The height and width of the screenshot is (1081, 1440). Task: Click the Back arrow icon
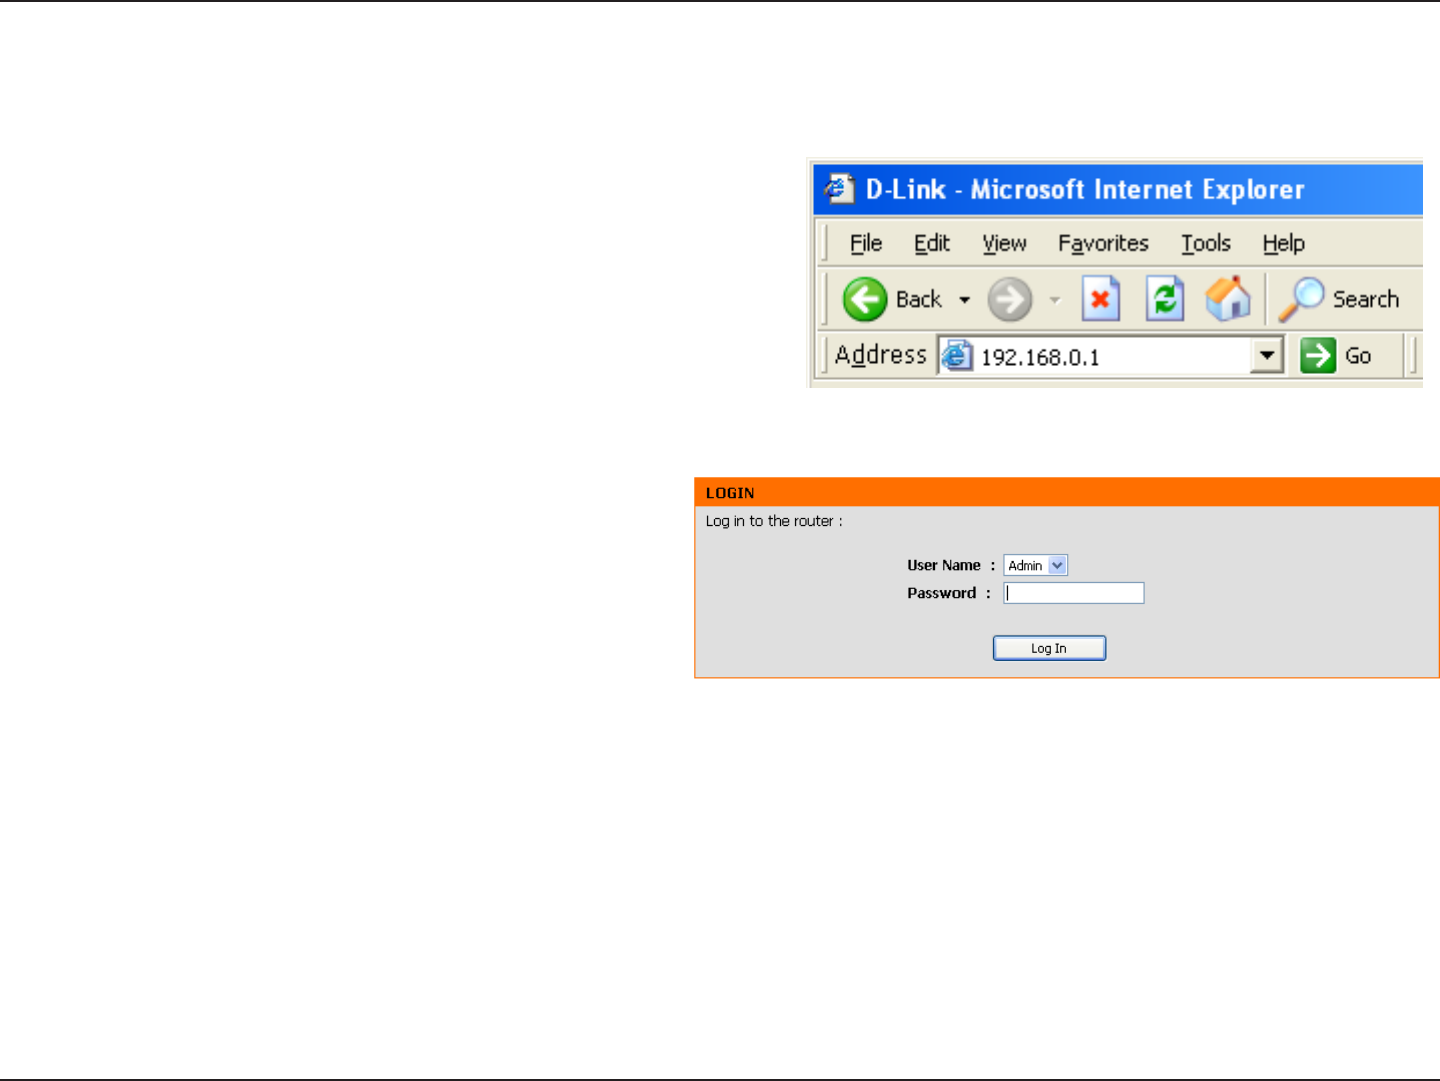click(865, 299)
